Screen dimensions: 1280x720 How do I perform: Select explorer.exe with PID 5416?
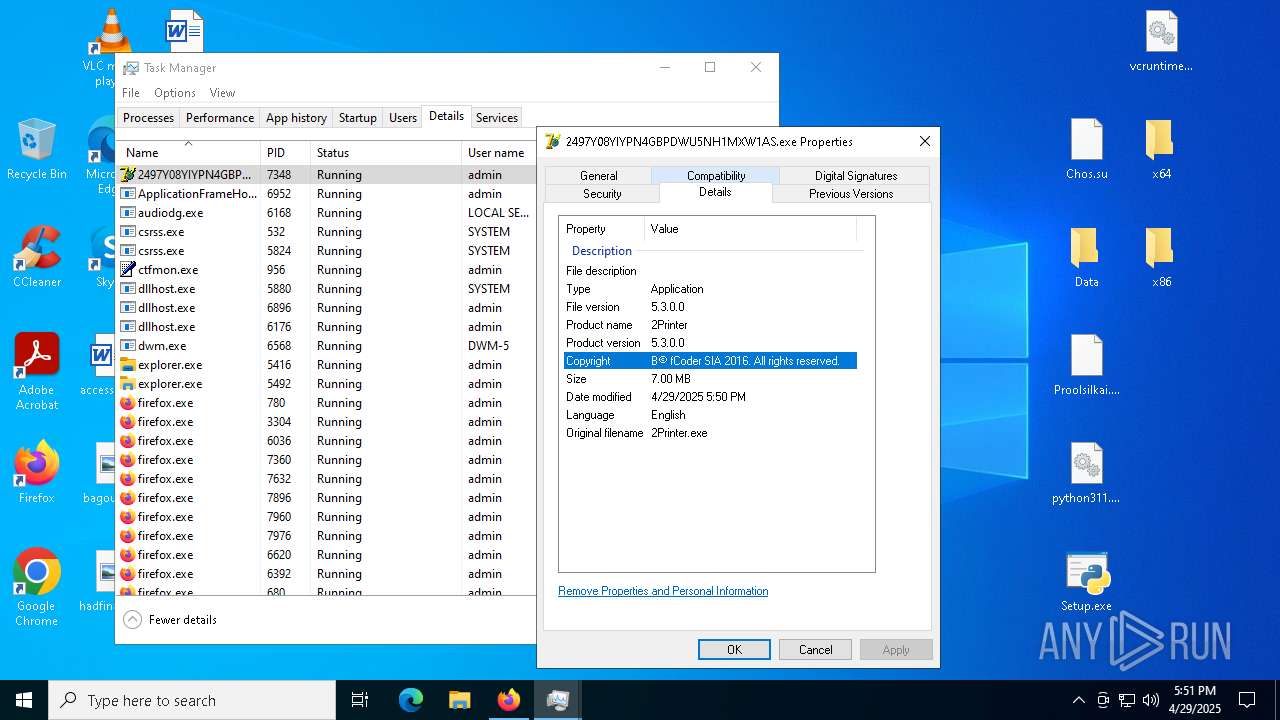coord(326,365)
